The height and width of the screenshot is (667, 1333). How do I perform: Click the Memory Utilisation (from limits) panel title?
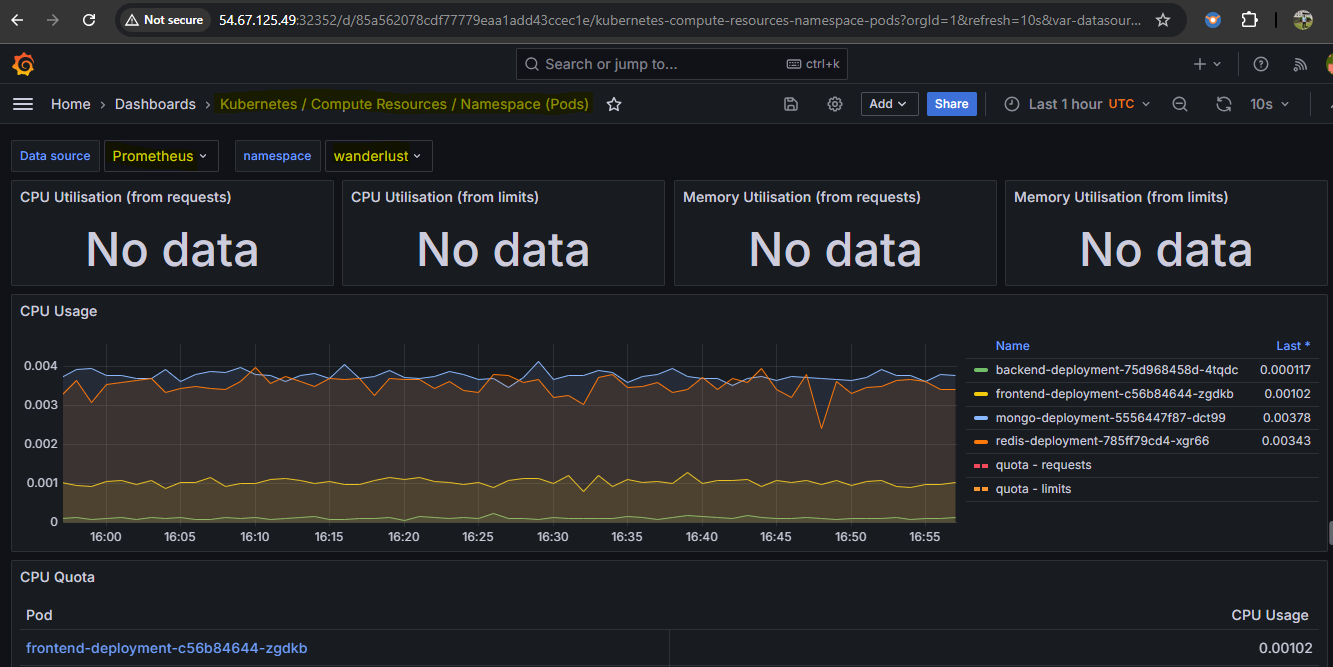[x=1121, y=197]
